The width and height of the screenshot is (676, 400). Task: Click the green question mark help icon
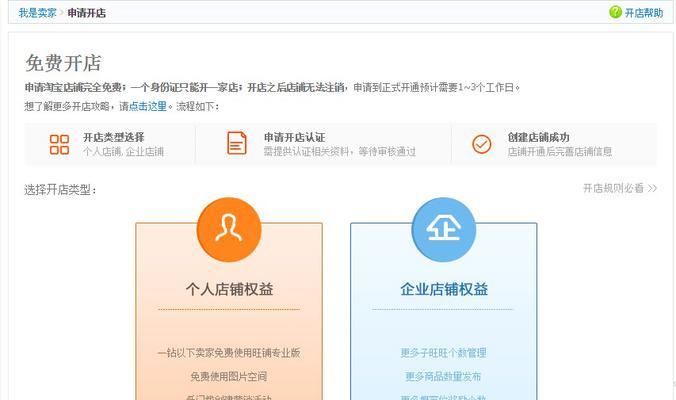tap(615, 12)
